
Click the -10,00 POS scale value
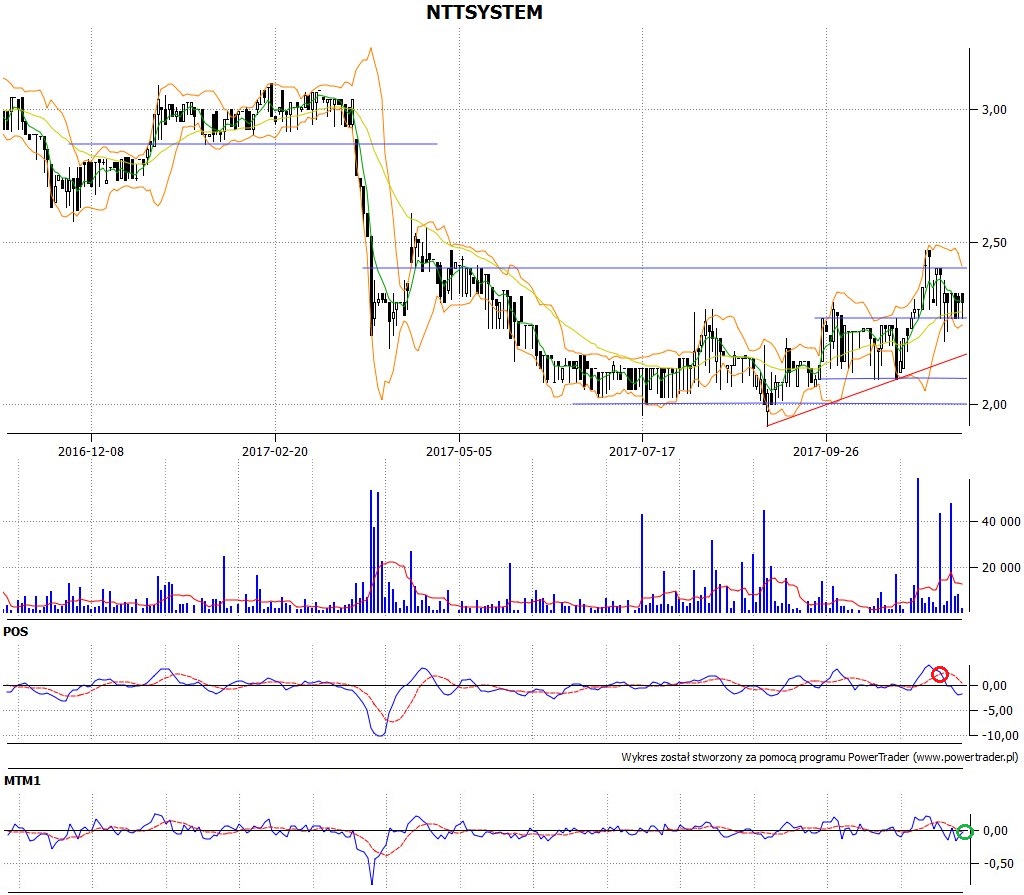click(x=999, y=736)
